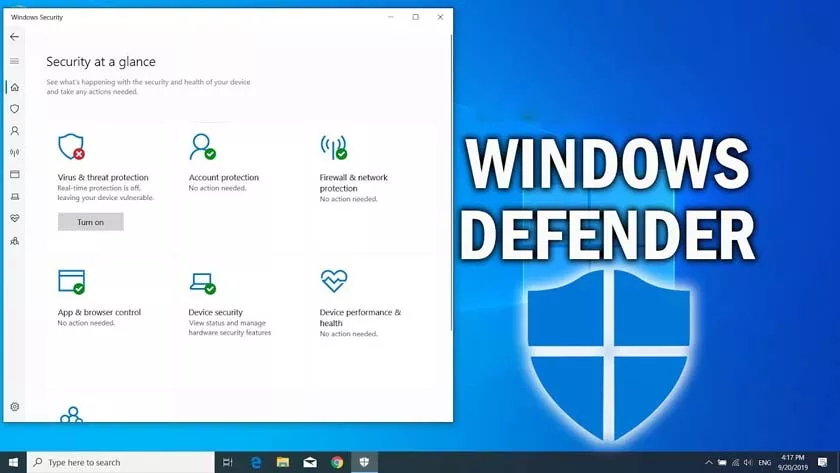Open App & browser control heading
840x473 pixels.
pos(99,312)
